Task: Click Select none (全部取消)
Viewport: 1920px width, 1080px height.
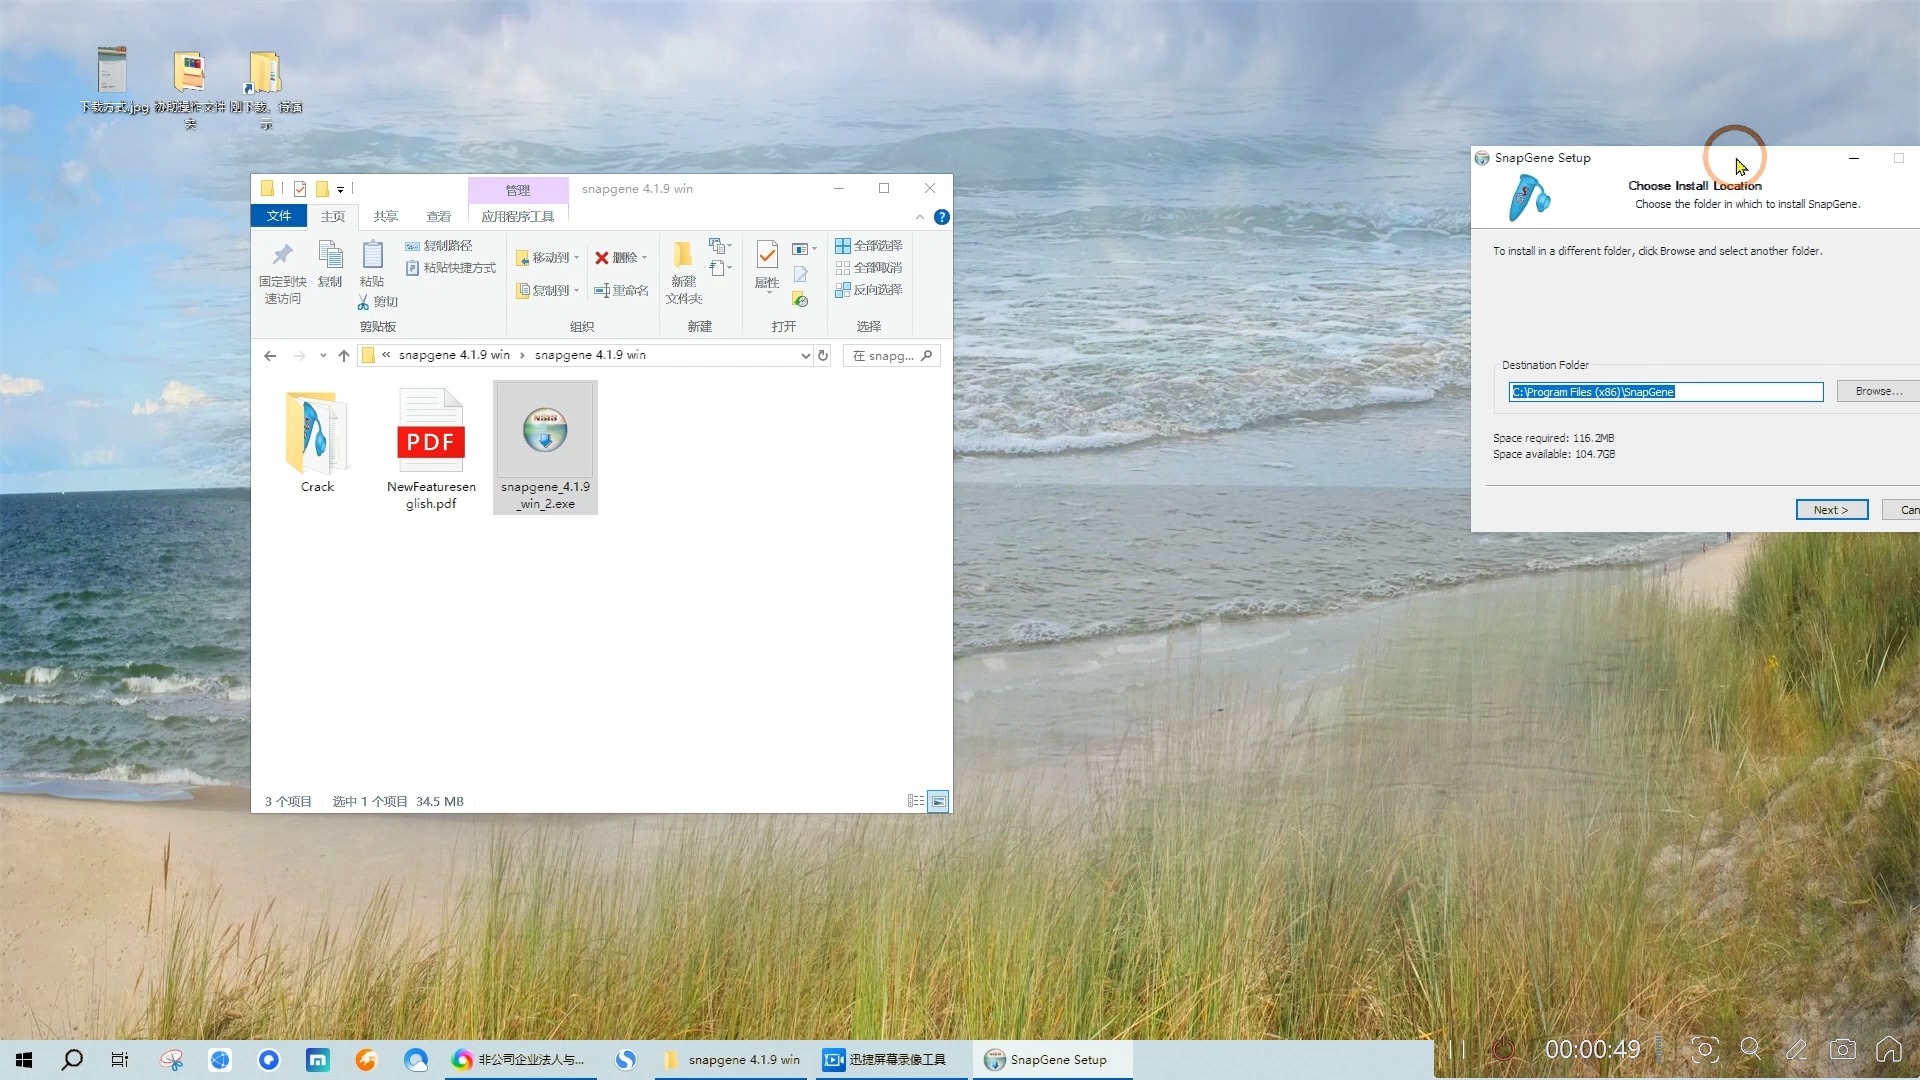Action: point(868,268)
